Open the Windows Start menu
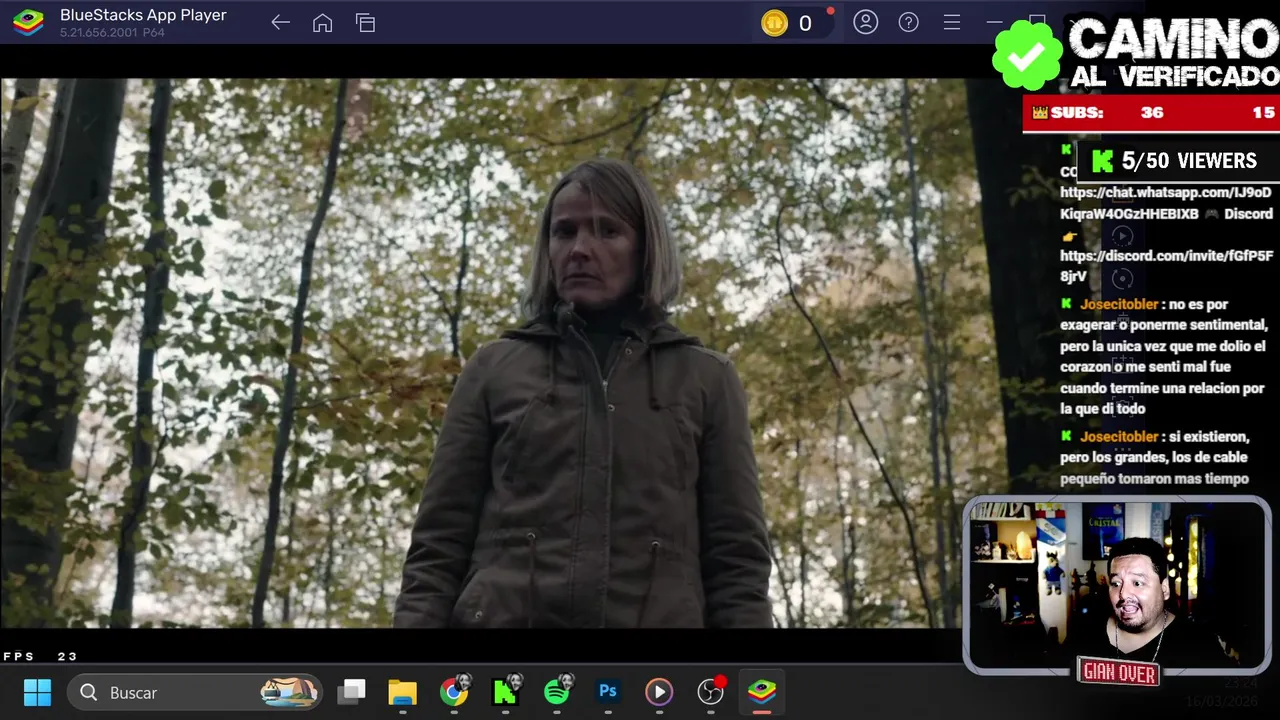Screen dimensions: 1280x720 click(x=37, y=692)
